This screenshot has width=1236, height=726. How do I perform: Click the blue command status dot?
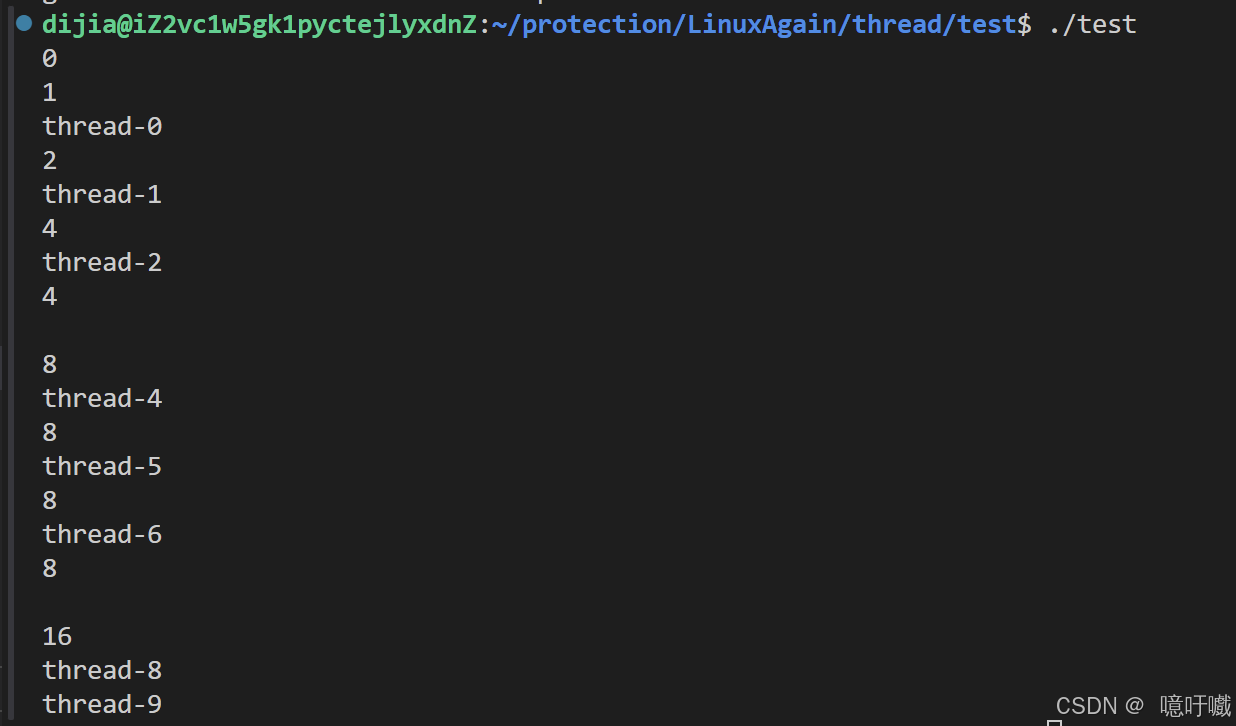coord(24,22)
